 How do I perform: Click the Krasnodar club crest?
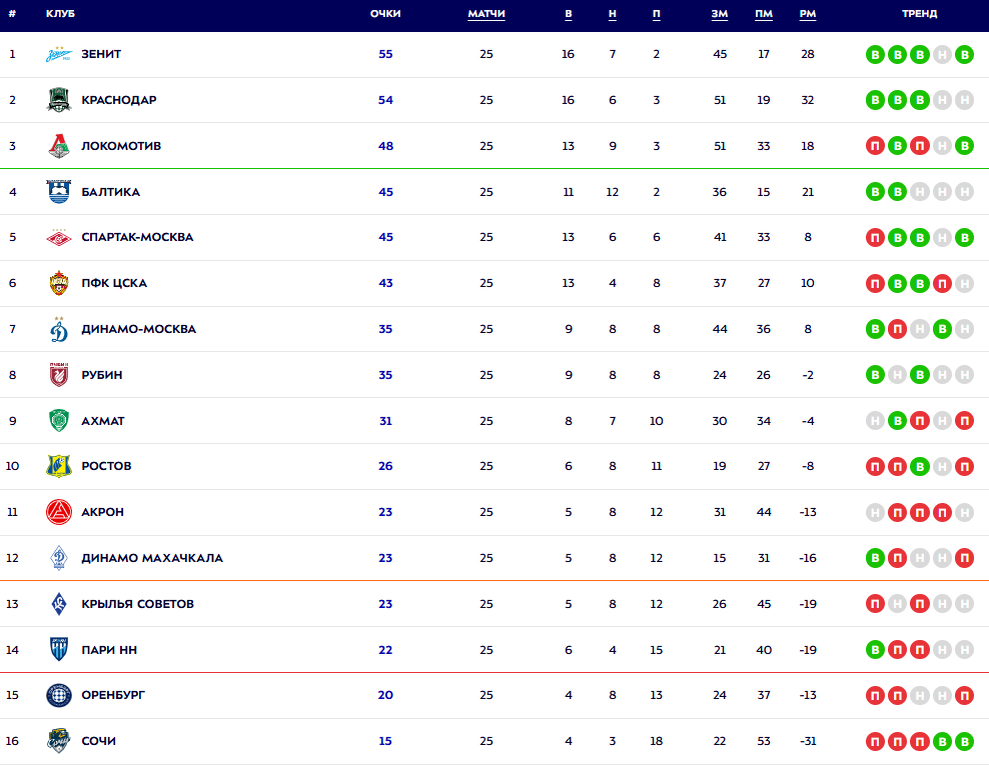(x=59, y=100)
